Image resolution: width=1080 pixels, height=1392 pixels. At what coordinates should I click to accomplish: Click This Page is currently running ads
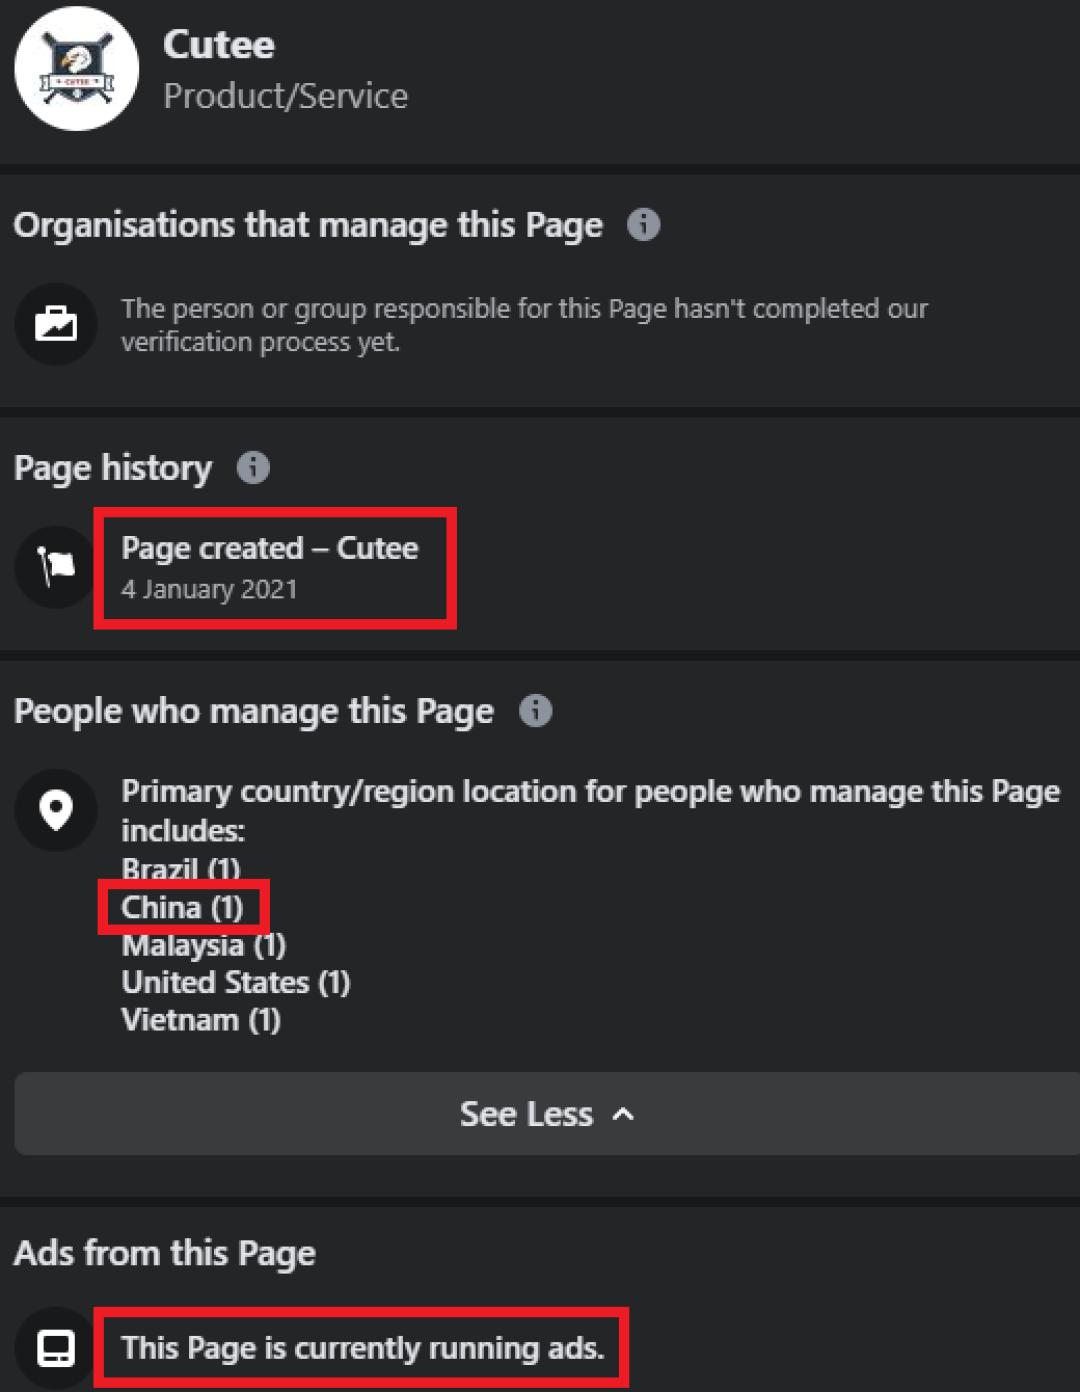(x=362, y=1348)
